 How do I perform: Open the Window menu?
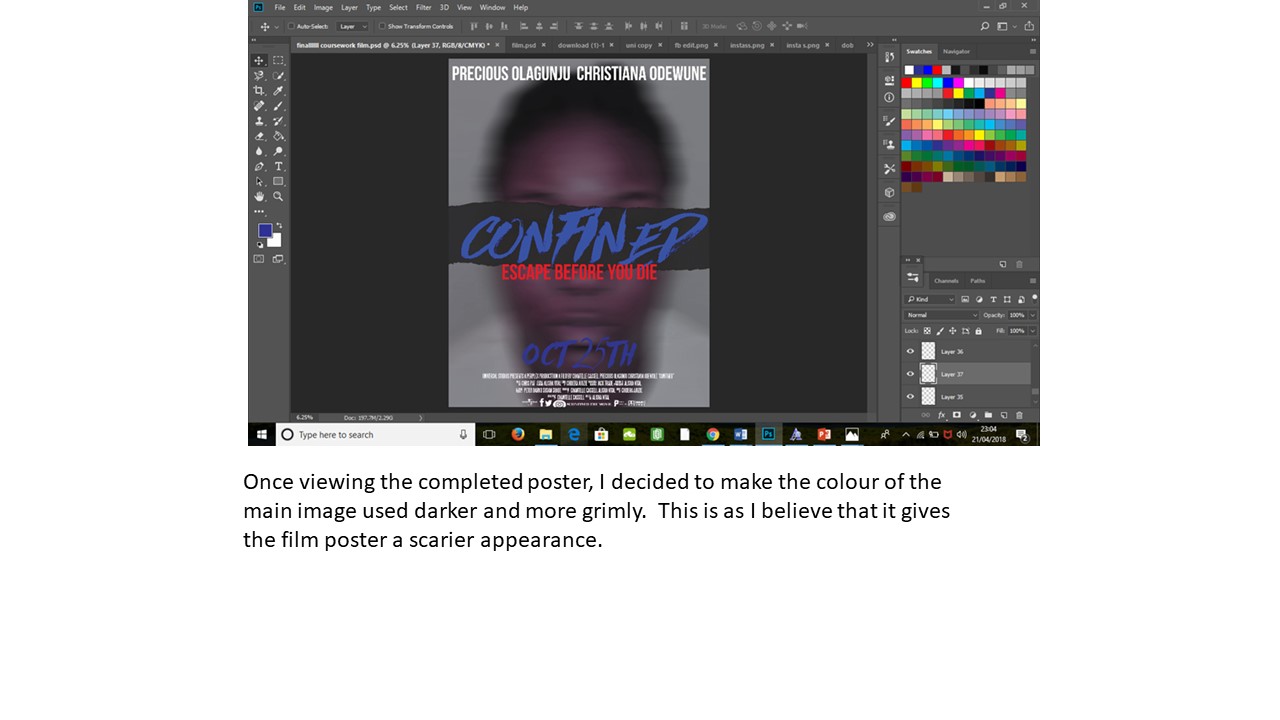[492, 7]
